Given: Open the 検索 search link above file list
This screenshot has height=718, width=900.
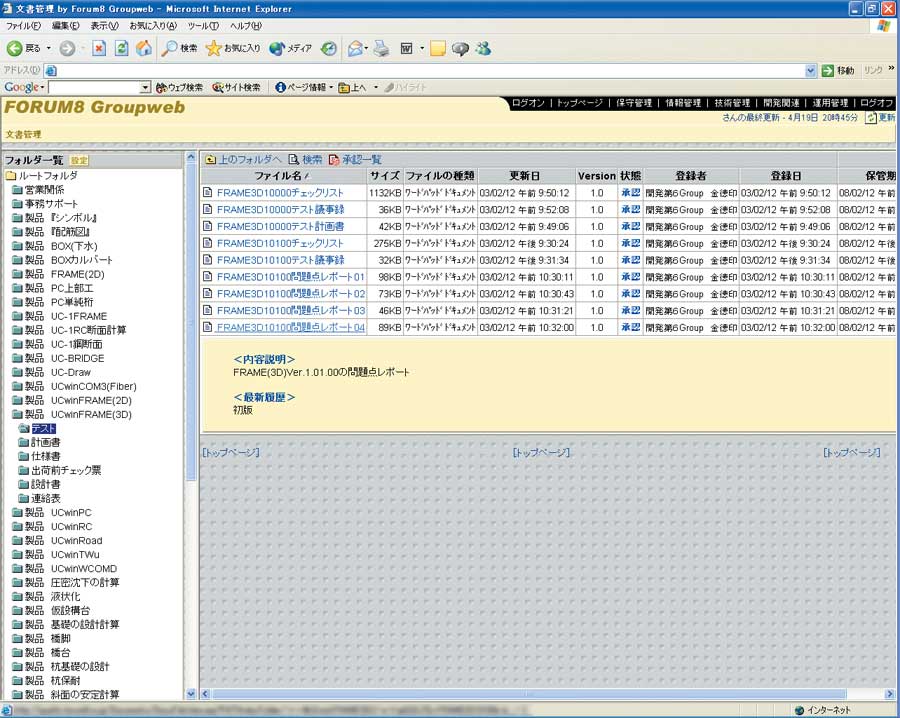Looking at the screenshot, I should (x=305, y=159).
